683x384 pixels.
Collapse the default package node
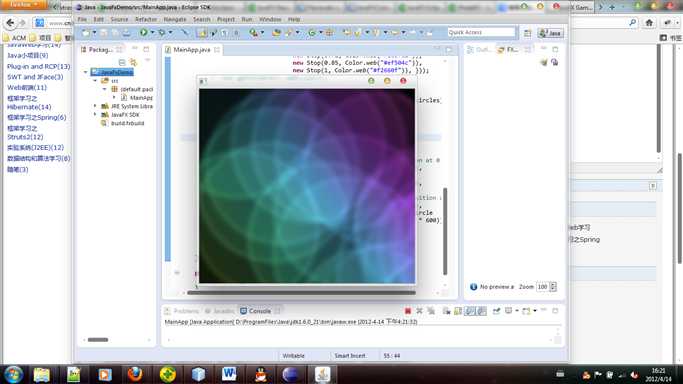(105, 89)
